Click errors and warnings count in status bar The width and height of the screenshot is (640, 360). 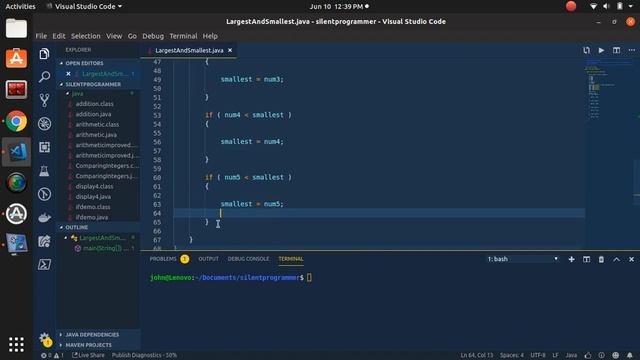click(52, 355)
